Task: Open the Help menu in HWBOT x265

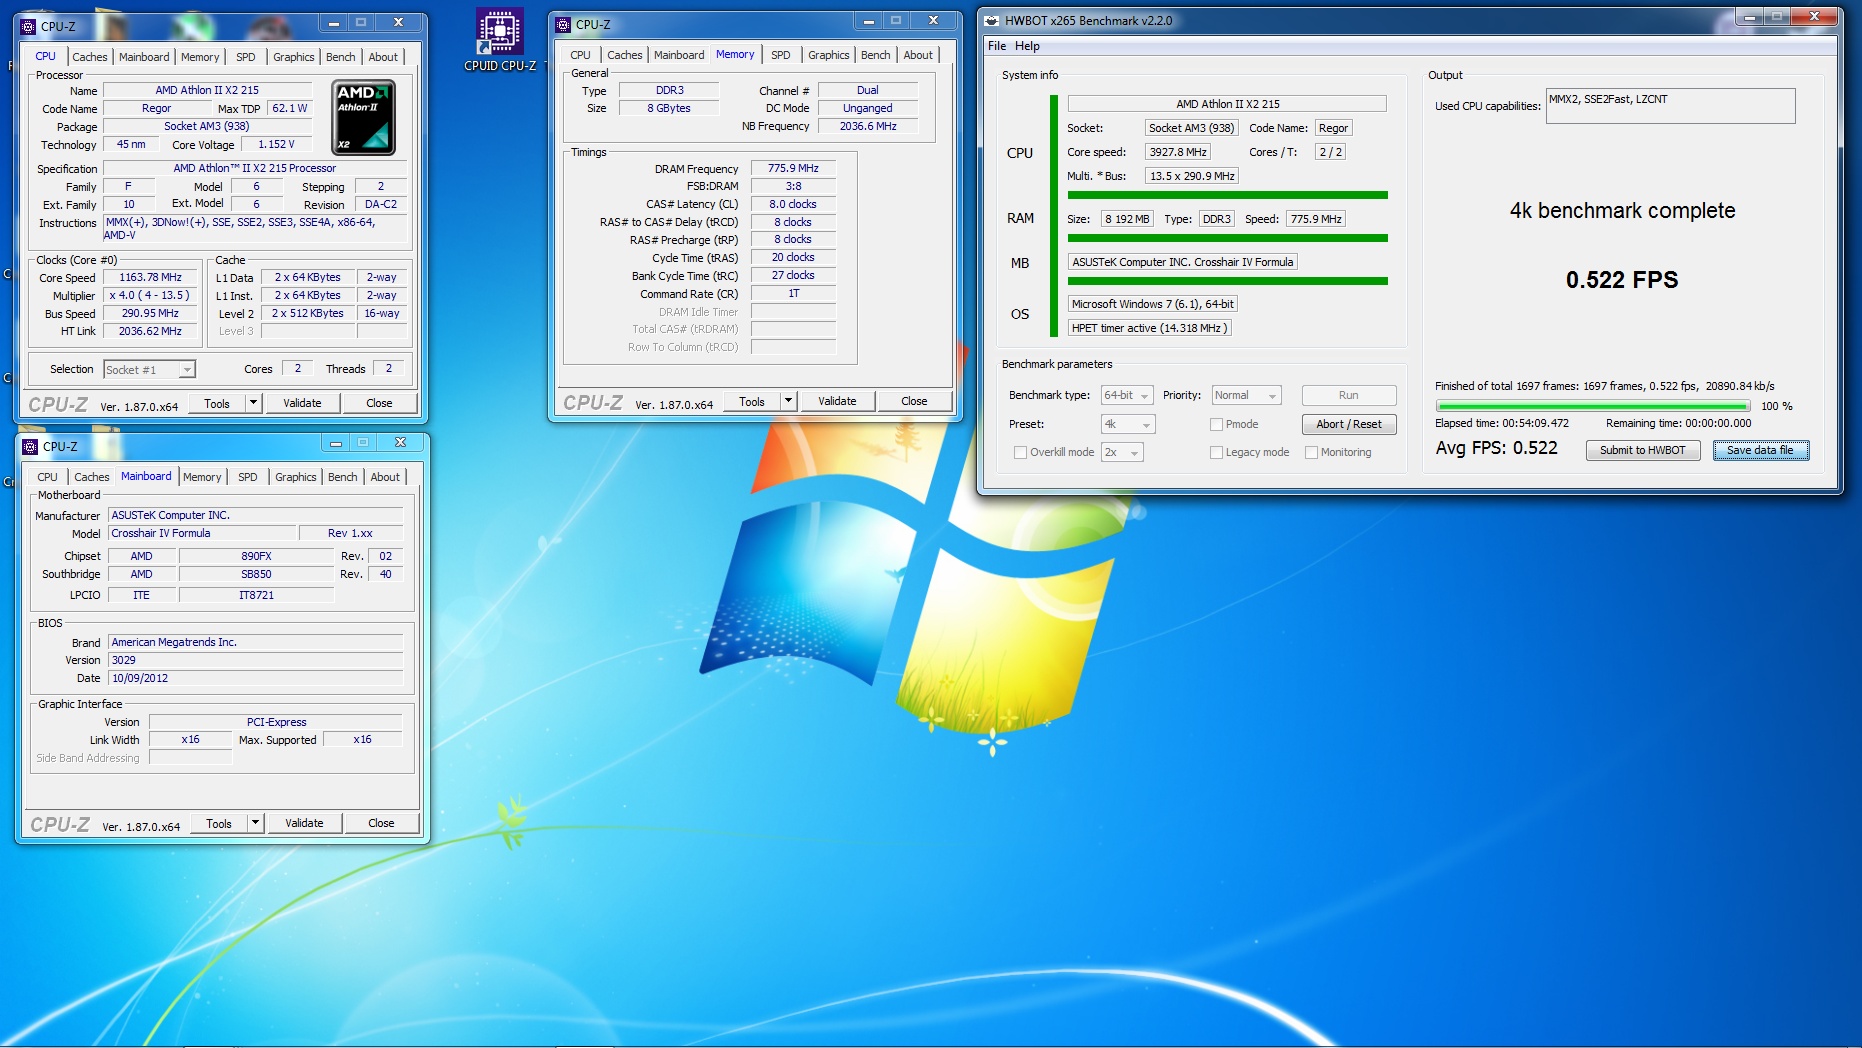Action: tap(1027, 46)
